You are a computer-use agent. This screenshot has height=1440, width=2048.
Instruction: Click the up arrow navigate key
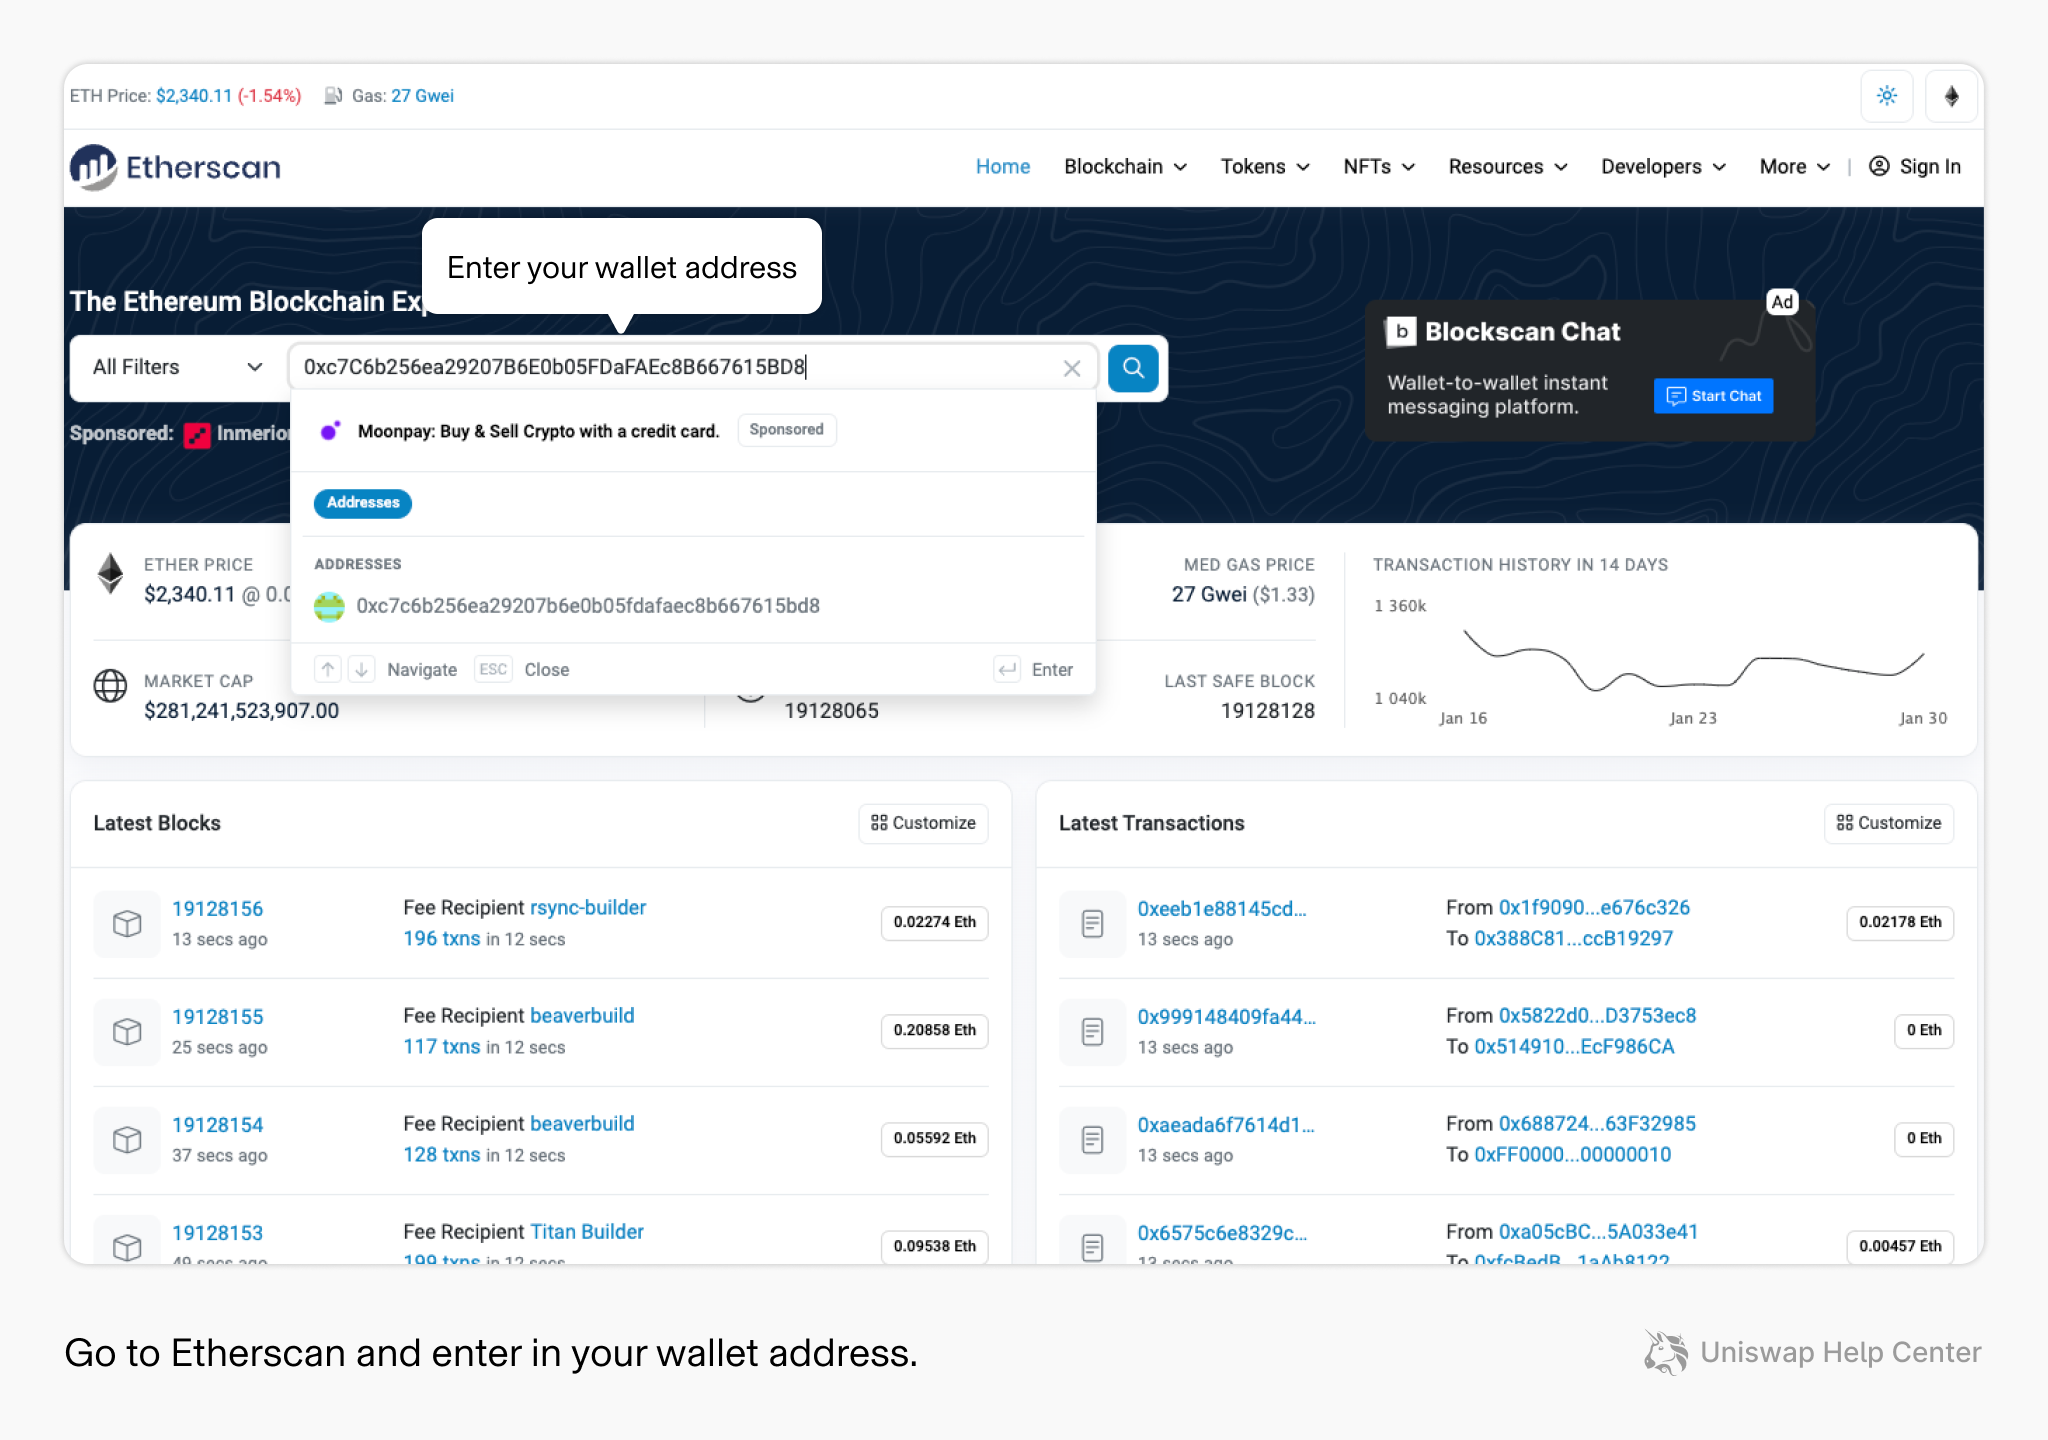point(328,669)
